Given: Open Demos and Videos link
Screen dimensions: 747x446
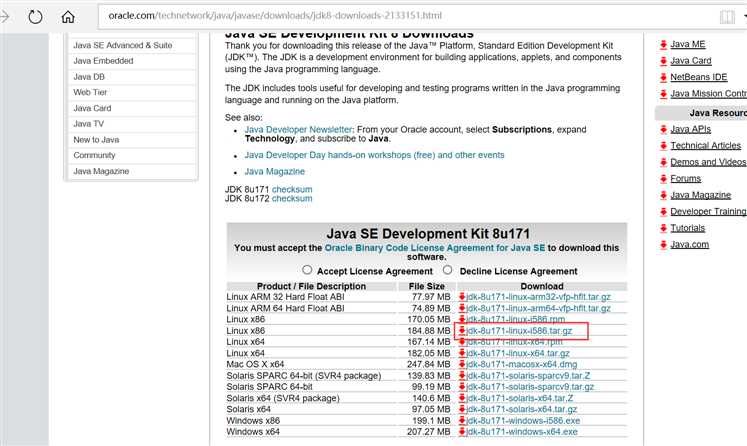Looking at the screenshot, I should tap(708, 162).
